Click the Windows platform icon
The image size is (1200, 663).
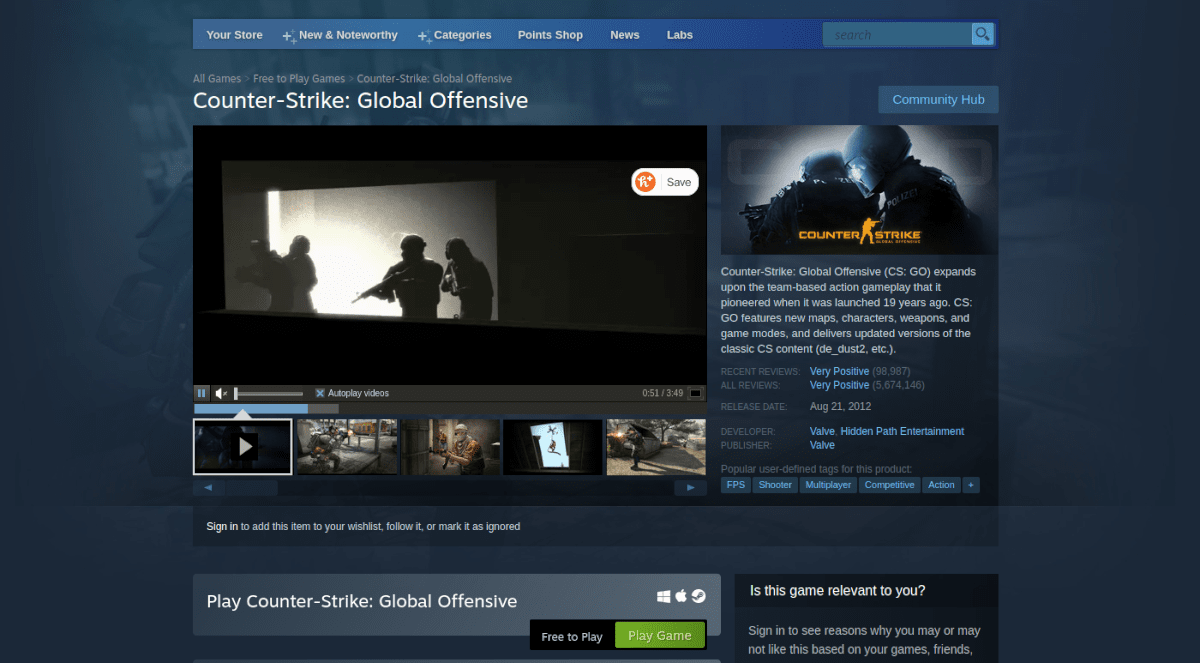(664, 596)
